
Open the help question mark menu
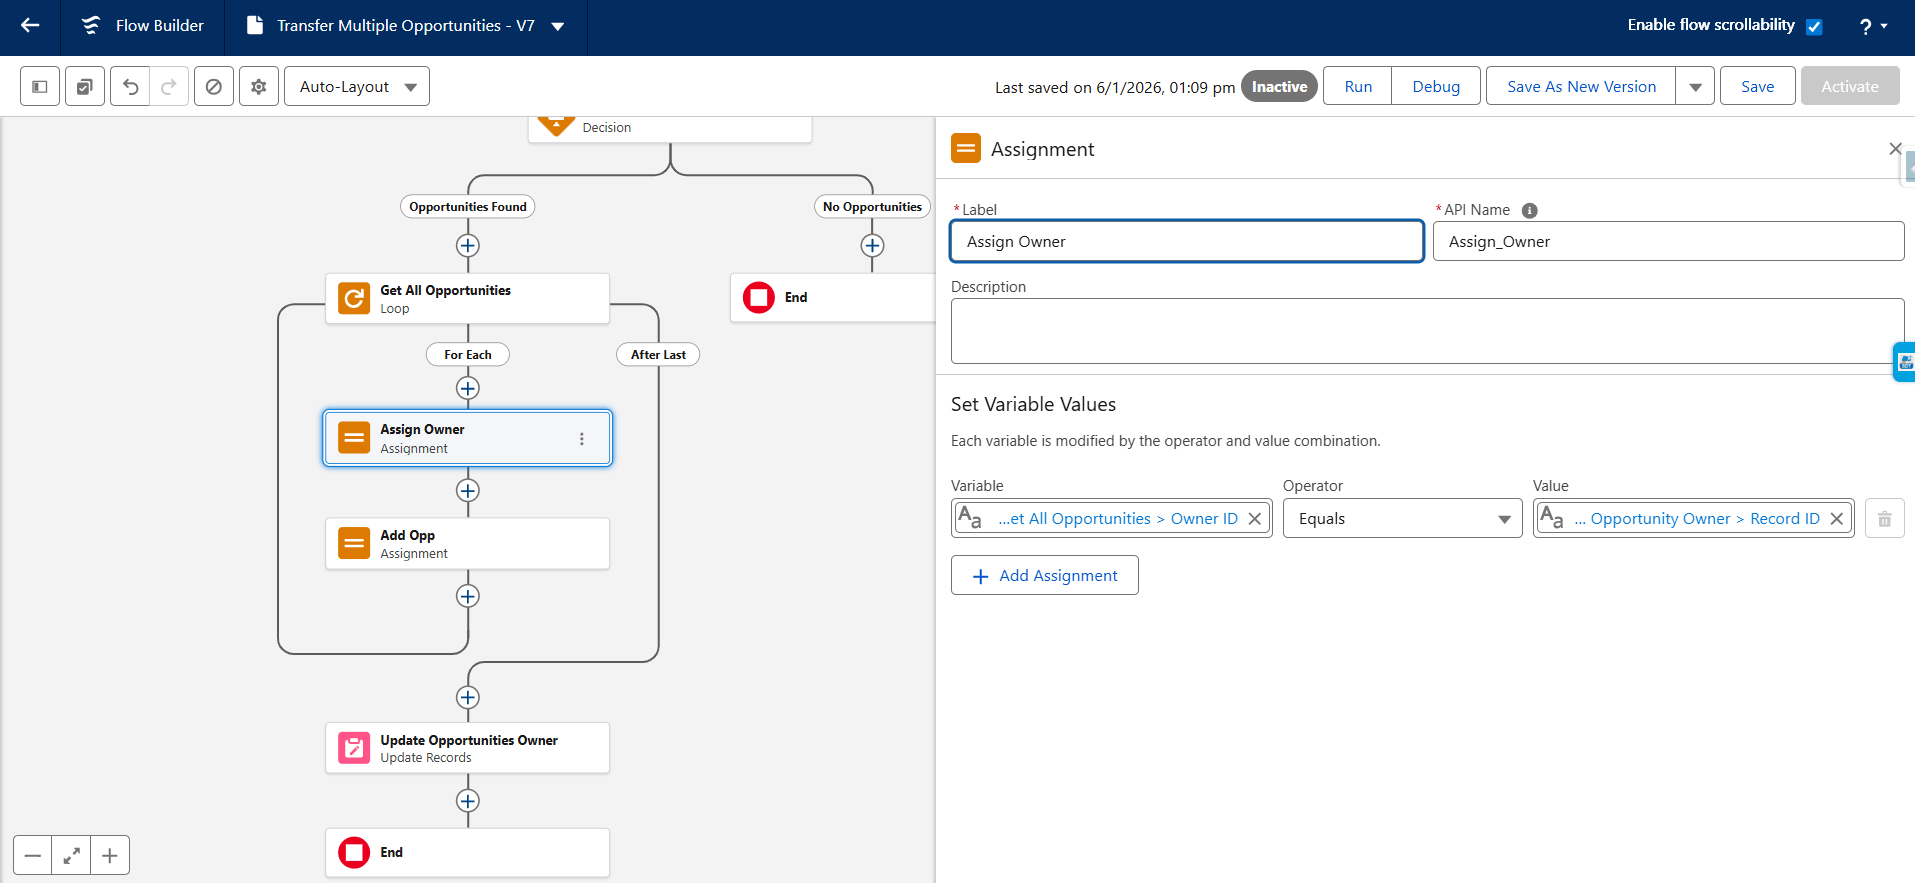(x=1872, y=27)
